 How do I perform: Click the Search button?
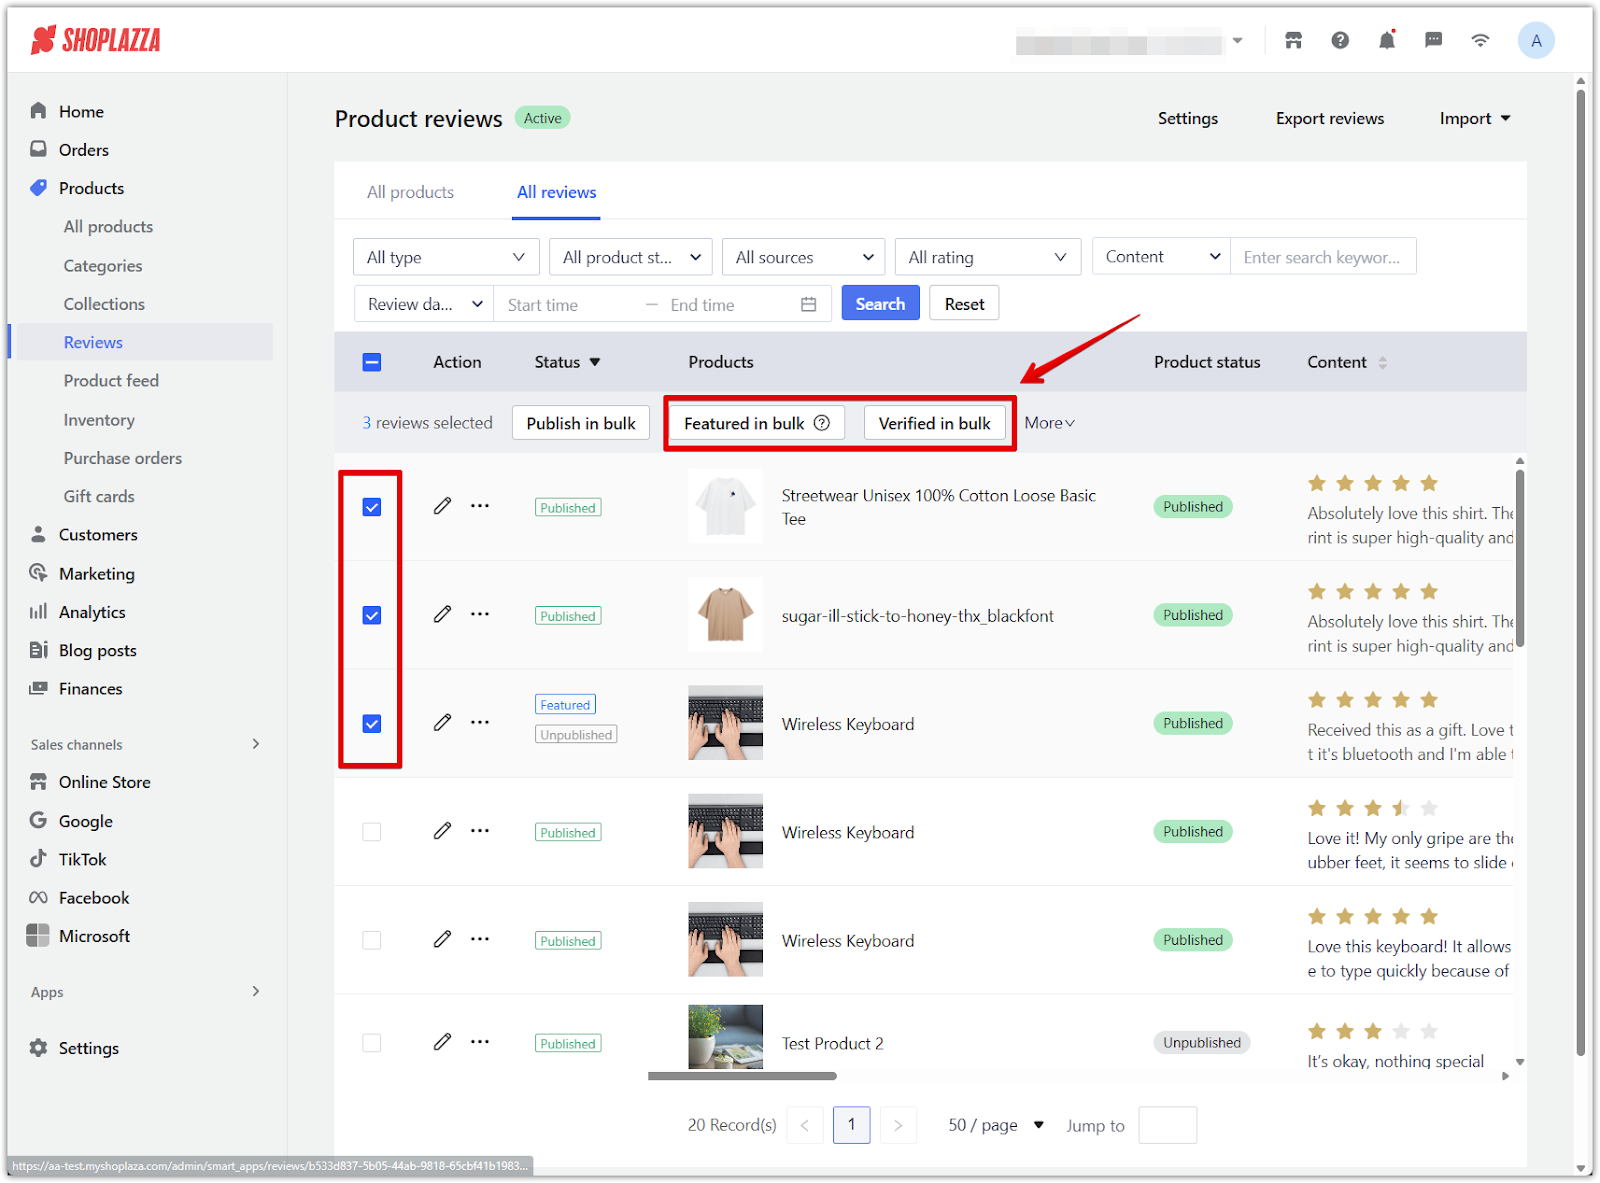[x=880, y=304]
